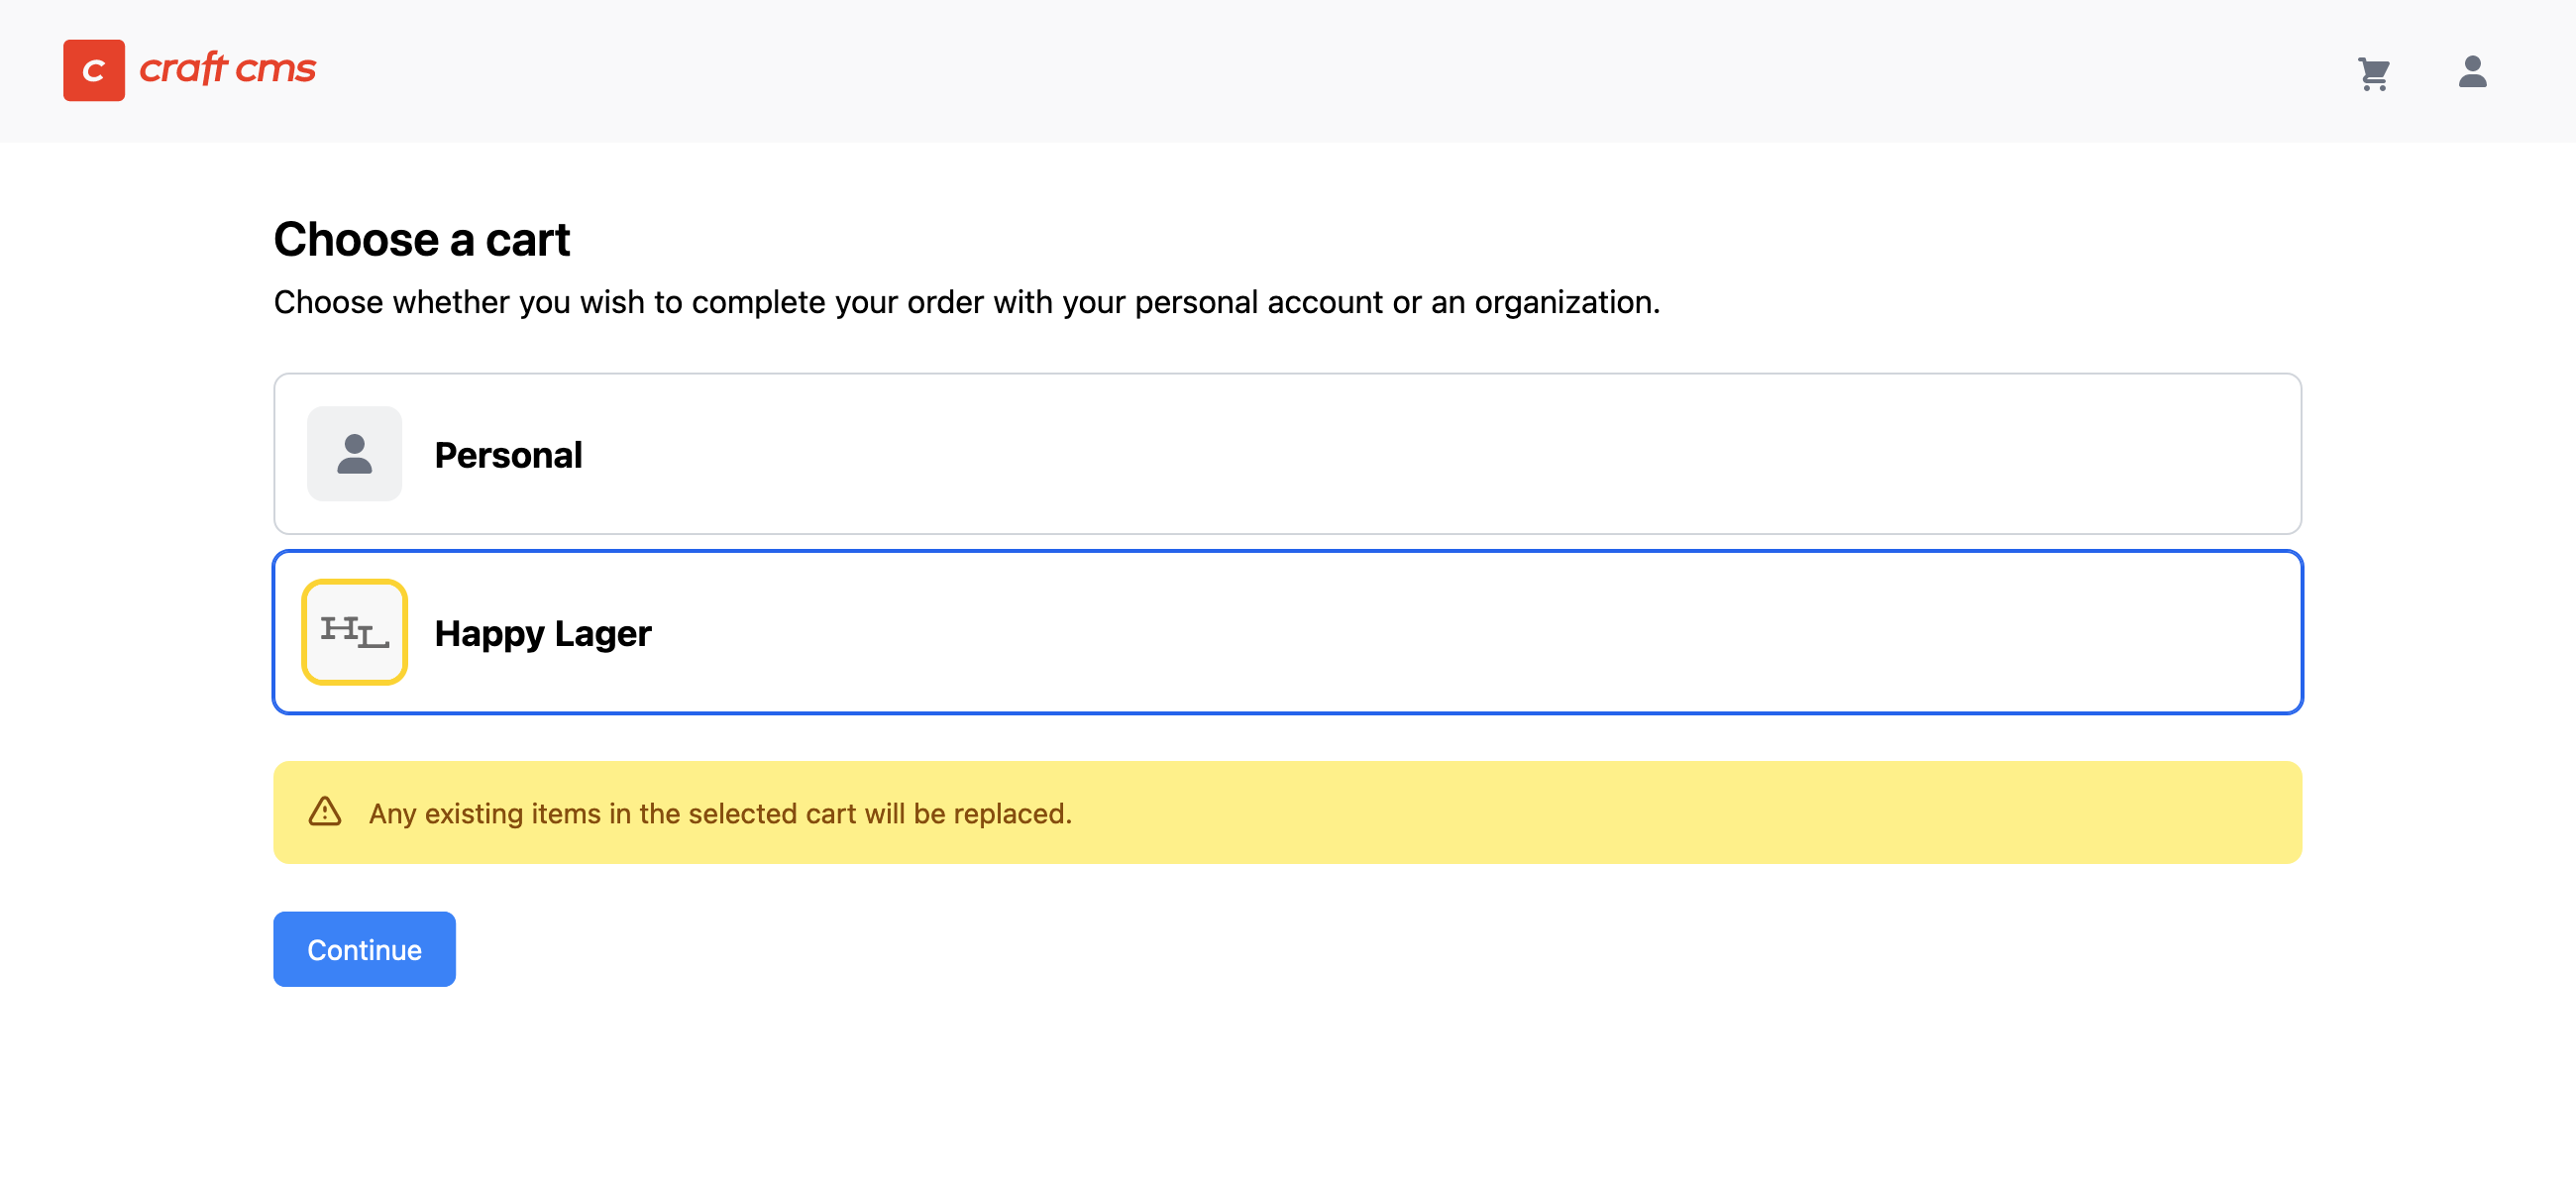Open the user account icon in header
The height and width of the screenshot is (1189, 2576).
pos(2472,72)
